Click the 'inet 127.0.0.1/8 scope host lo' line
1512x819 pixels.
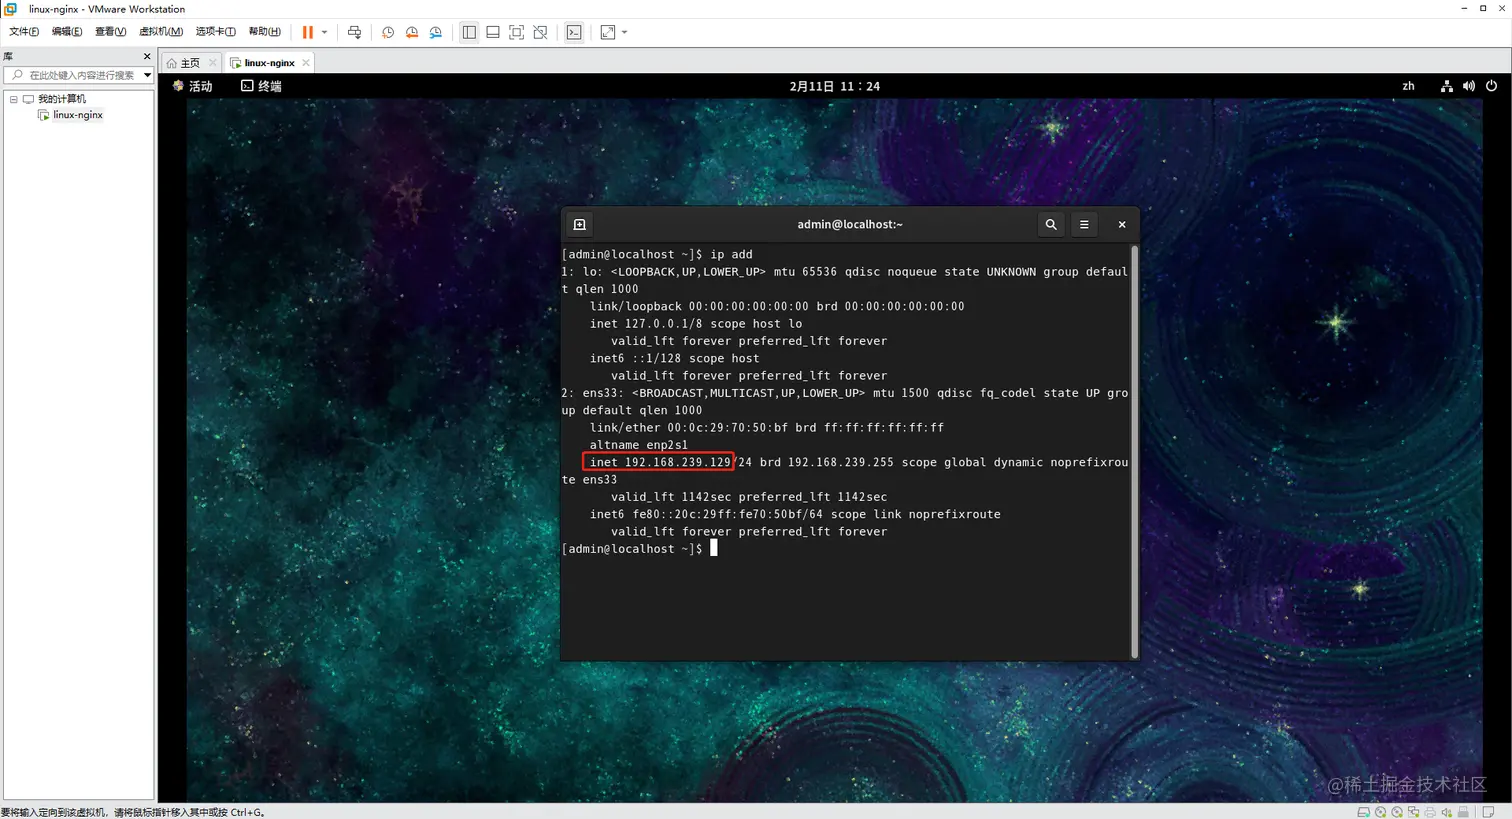(696, 323)
